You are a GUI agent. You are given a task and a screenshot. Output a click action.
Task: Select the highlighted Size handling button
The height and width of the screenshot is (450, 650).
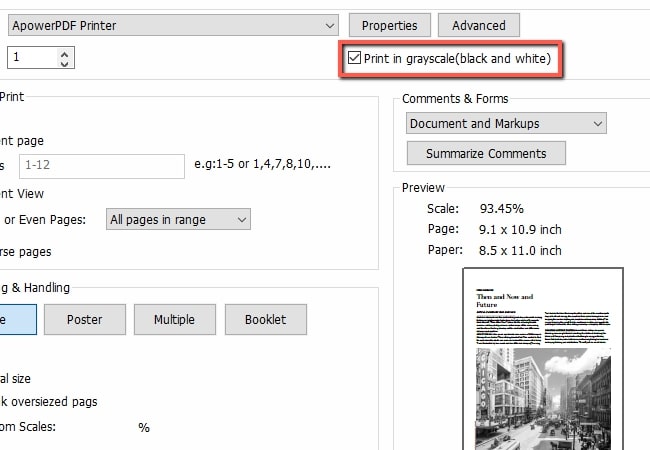tap(17, 319)
